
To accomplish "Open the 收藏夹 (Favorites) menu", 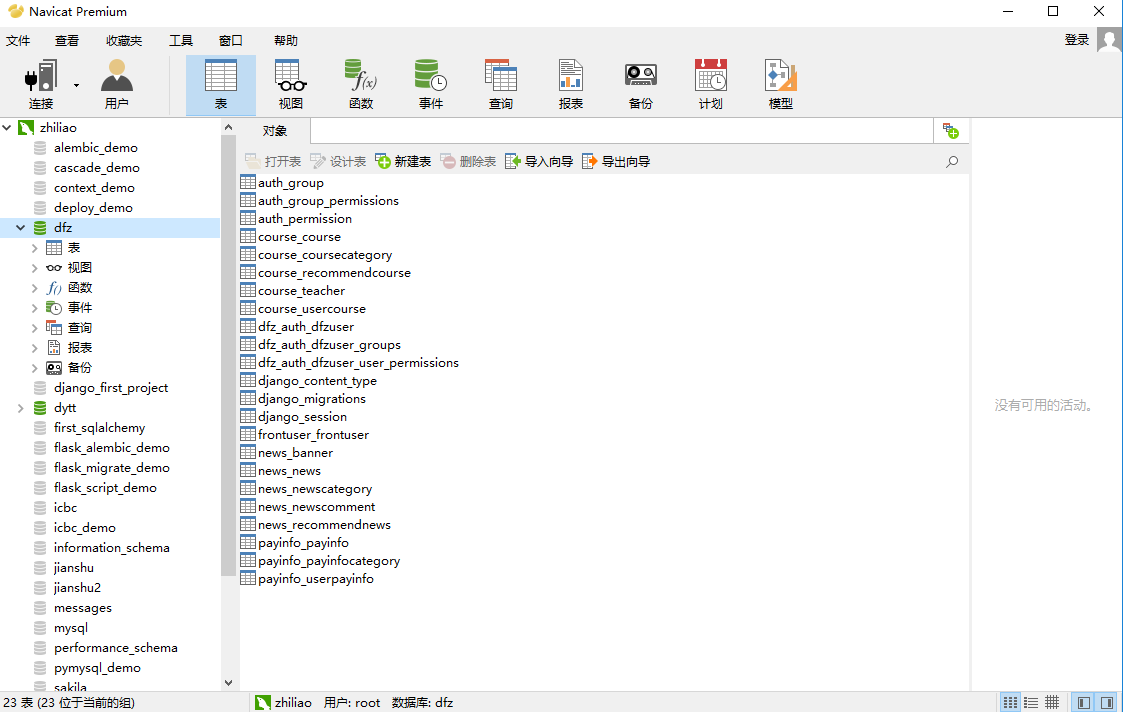I will click(124, 41).
